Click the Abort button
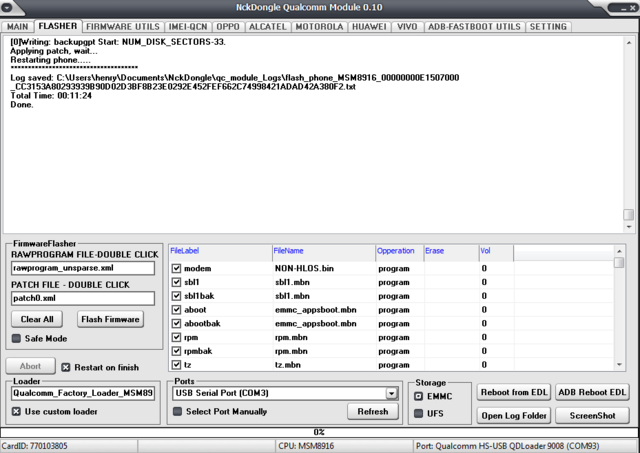640x453 pixels. (x=31, y=366)
